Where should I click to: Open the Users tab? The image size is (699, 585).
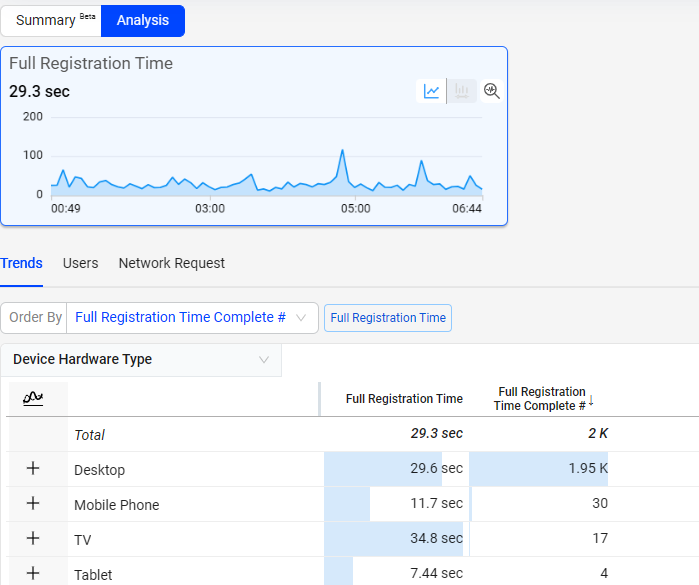(x=80, y=263)
